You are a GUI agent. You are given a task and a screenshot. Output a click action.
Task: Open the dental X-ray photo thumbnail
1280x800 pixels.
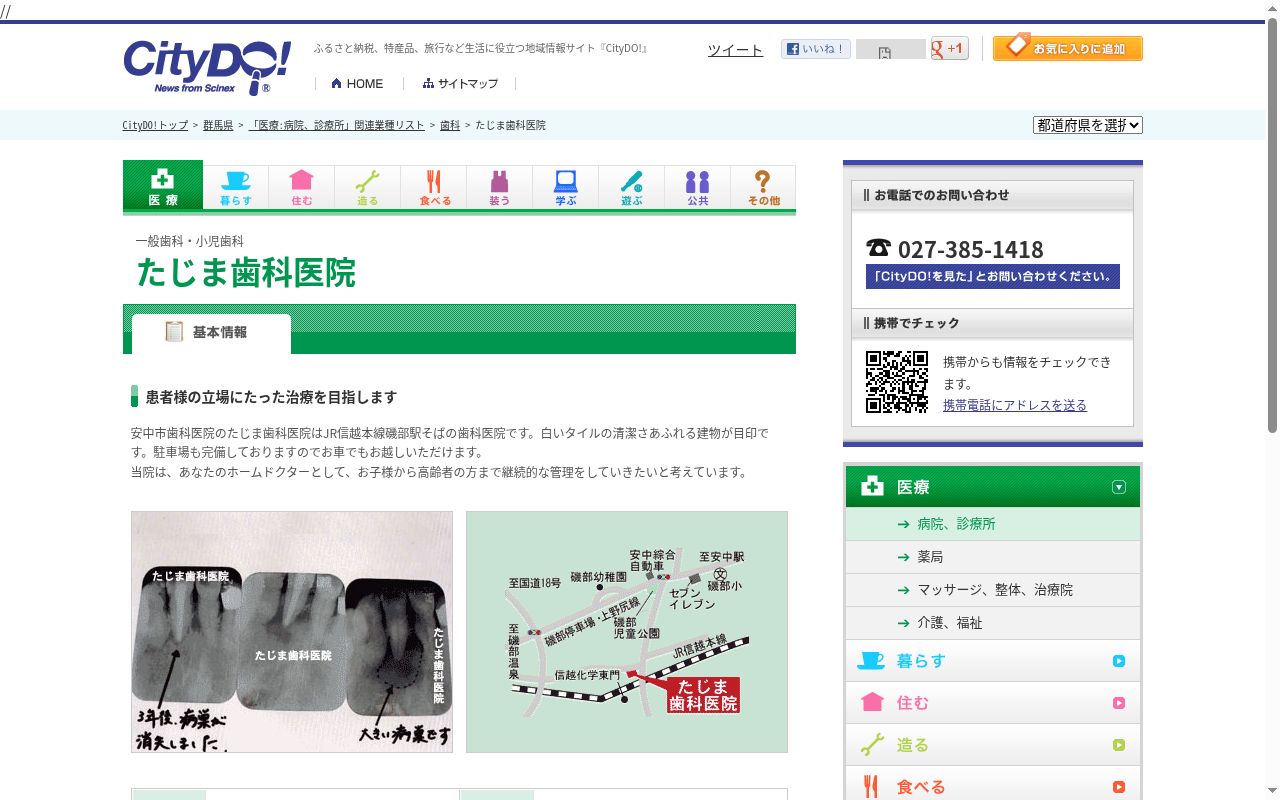(x=292, y=632)
